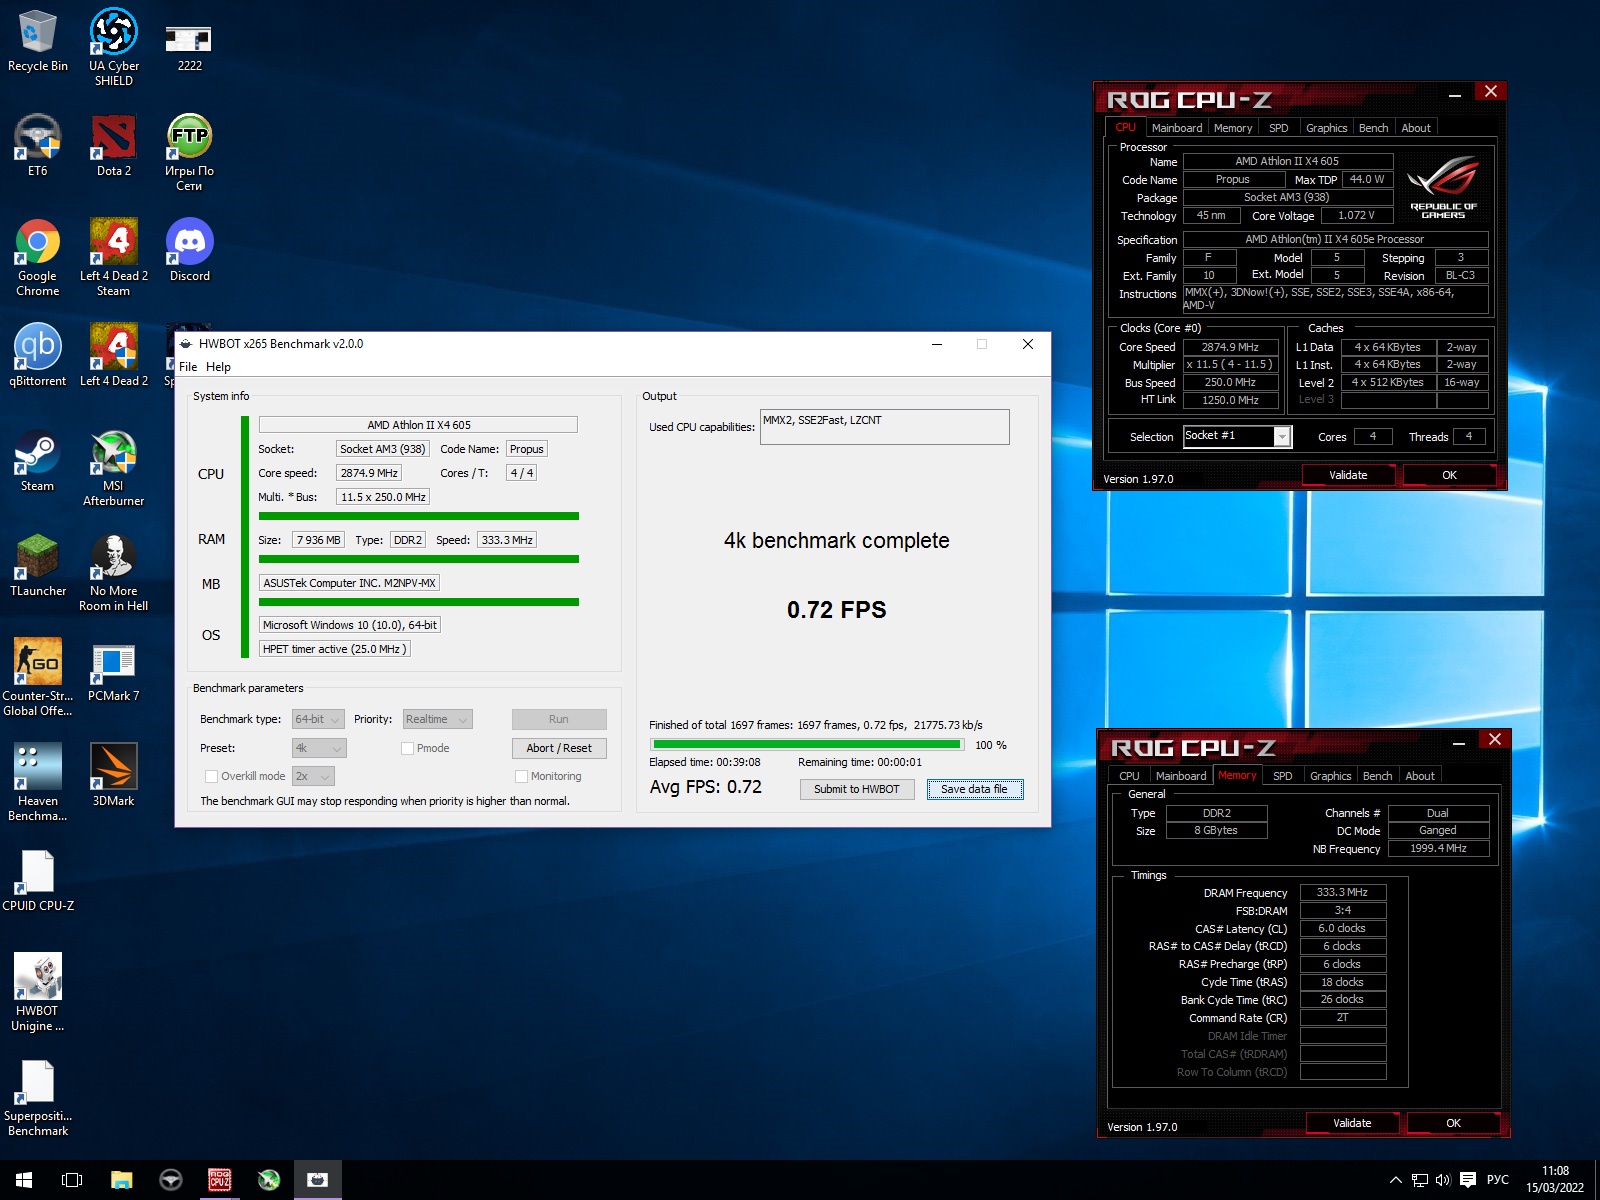Open Steam desktop shortcut
Image resolution: width=1600 pixels, height=1200 pixels.
tap(38, 460)
